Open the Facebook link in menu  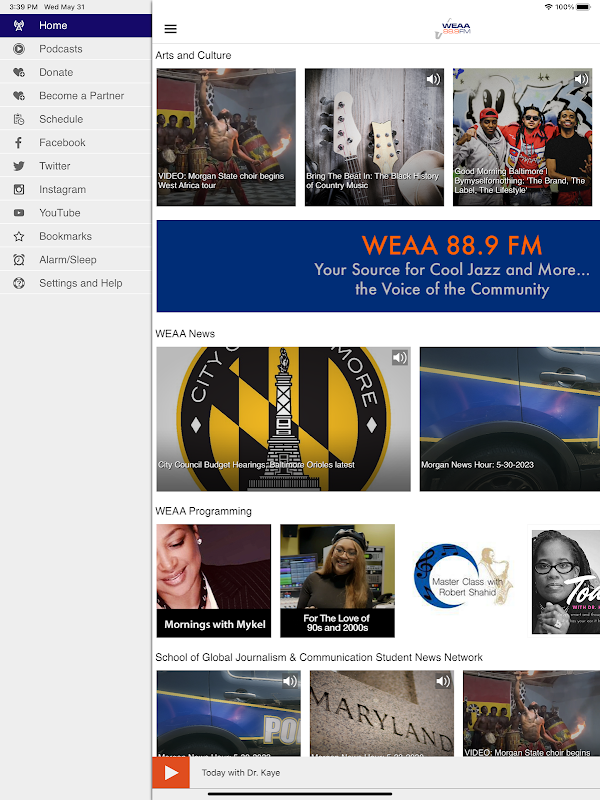pyautogui.click(x=76, y=143)
